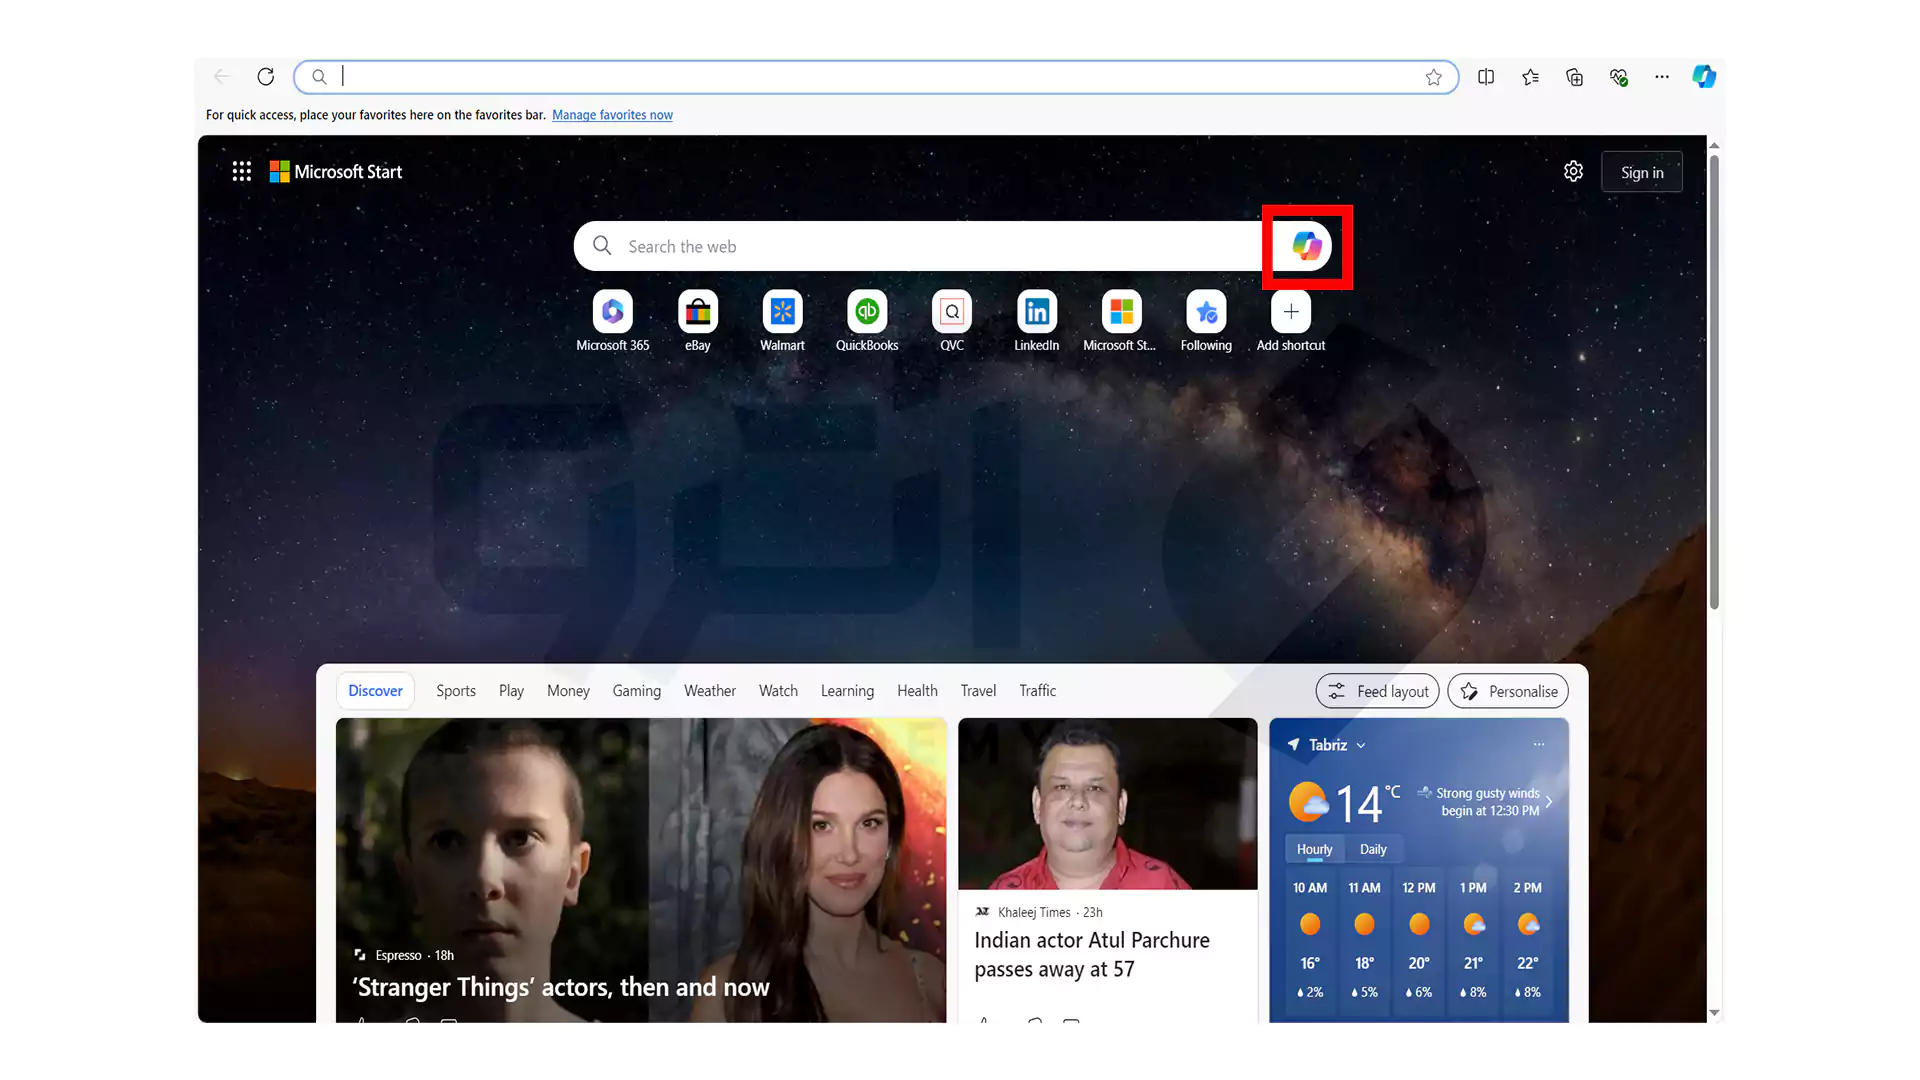Click the 2 PM hourly forecast

pos(1528,940)
